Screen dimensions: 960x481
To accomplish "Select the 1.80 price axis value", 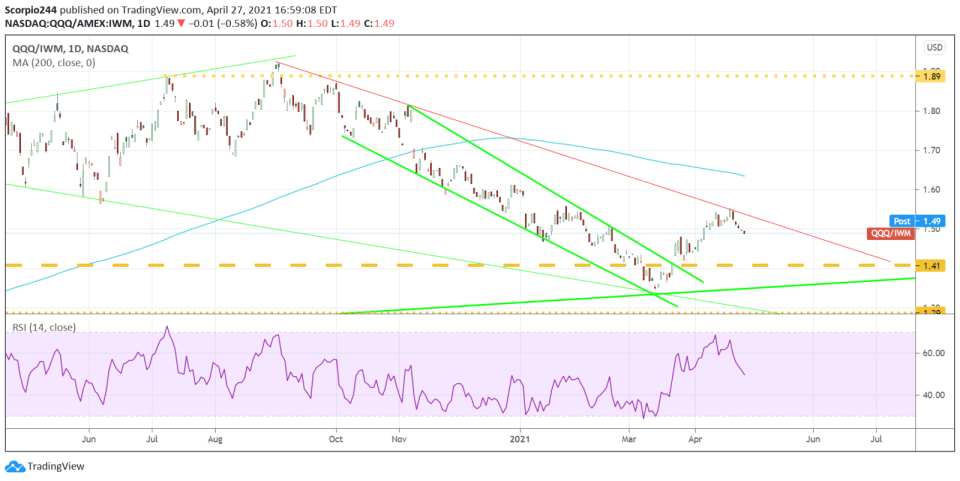I will (x=934, y=111).
